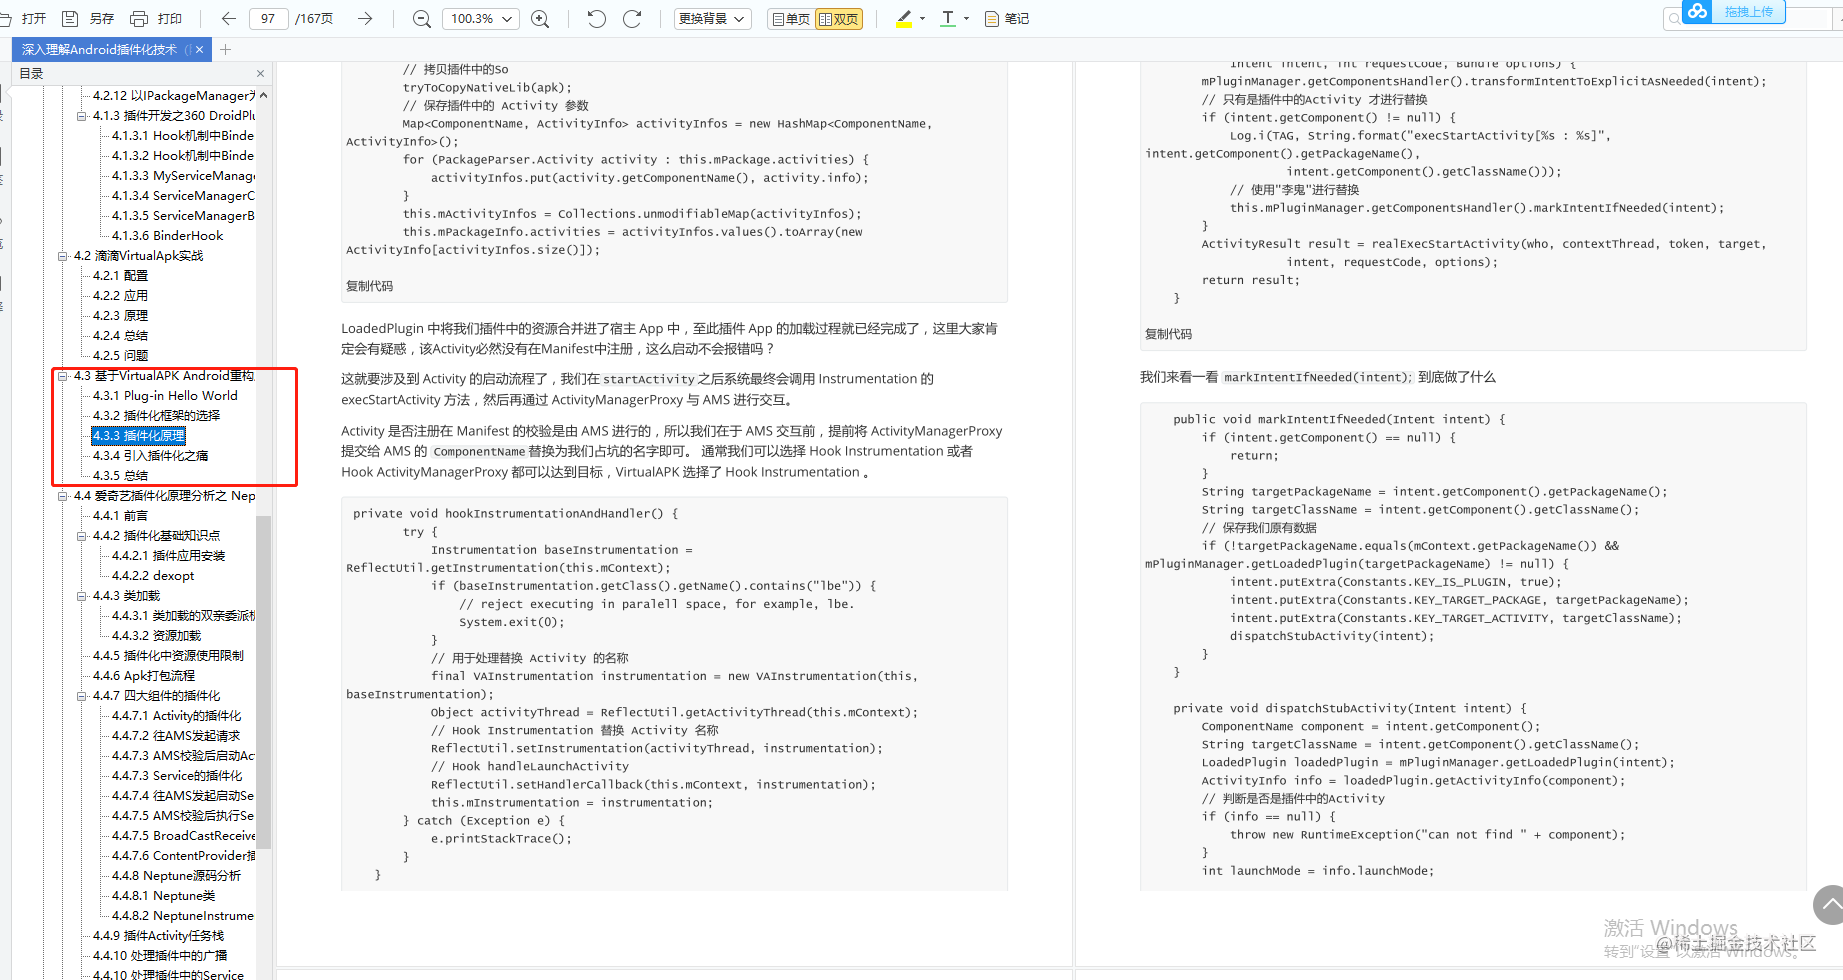Click the scroll-to-top arrow button

[x=1829, y=904]
